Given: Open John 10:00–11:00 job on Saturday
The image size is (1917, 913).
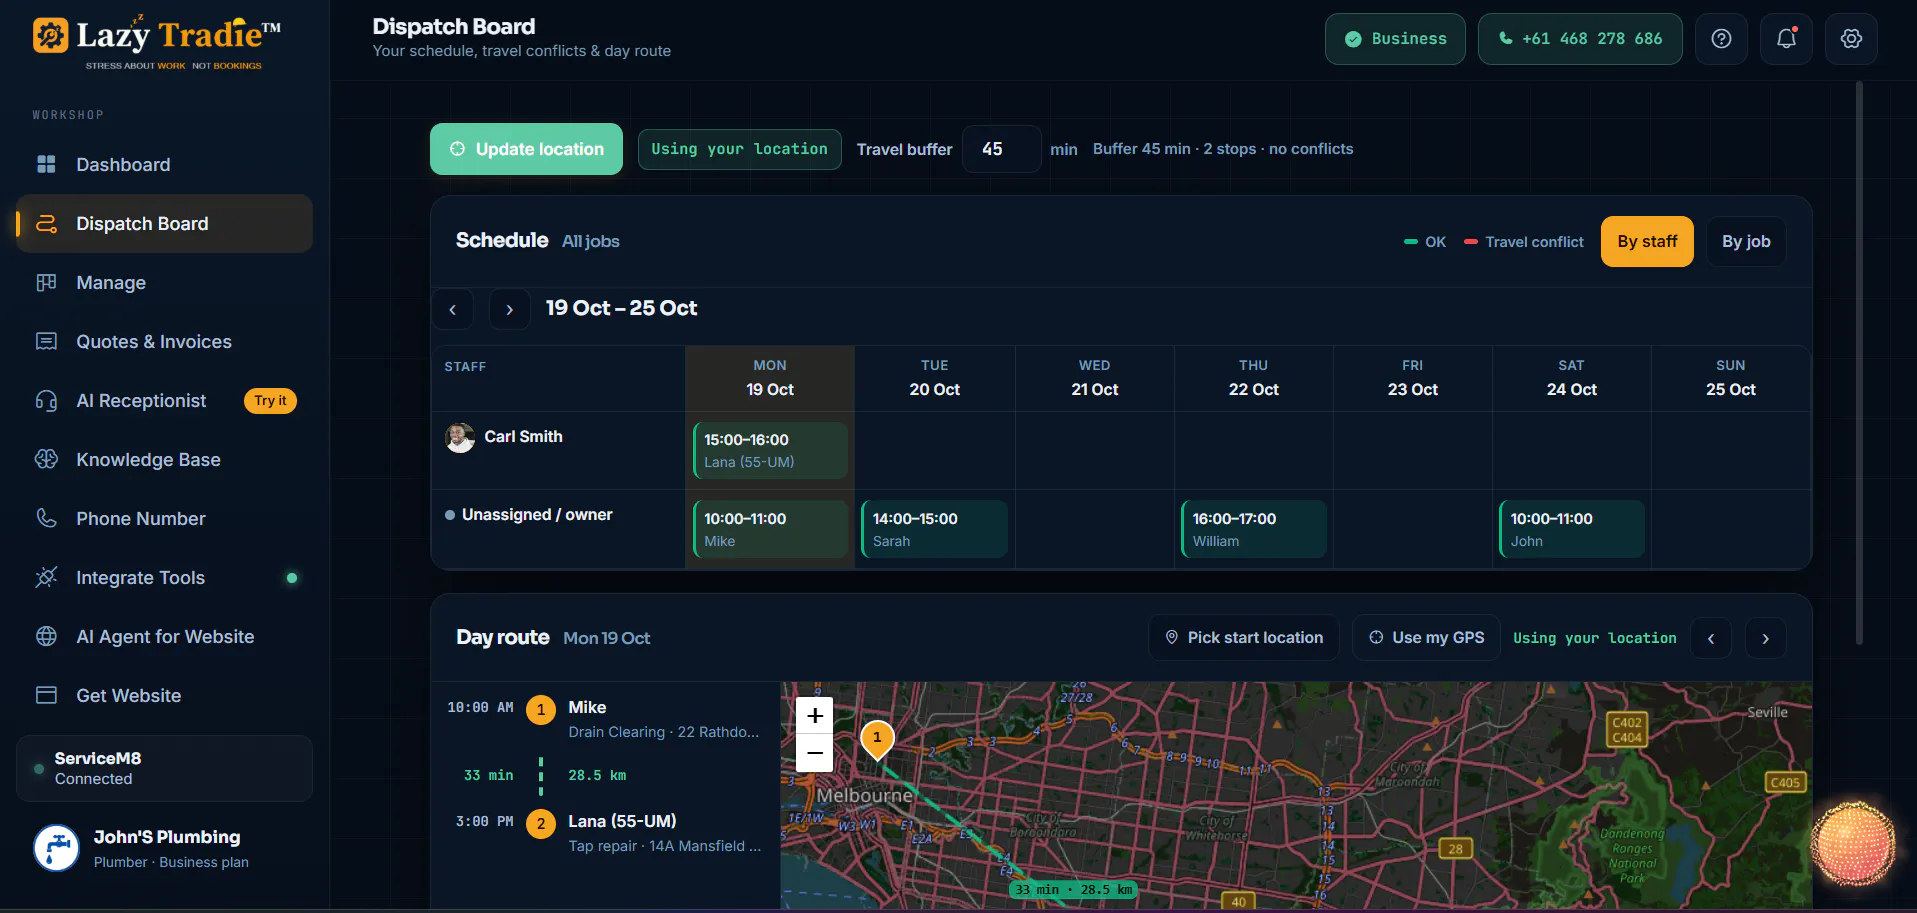Looking at the screenshot, I should click(1571, 529).
